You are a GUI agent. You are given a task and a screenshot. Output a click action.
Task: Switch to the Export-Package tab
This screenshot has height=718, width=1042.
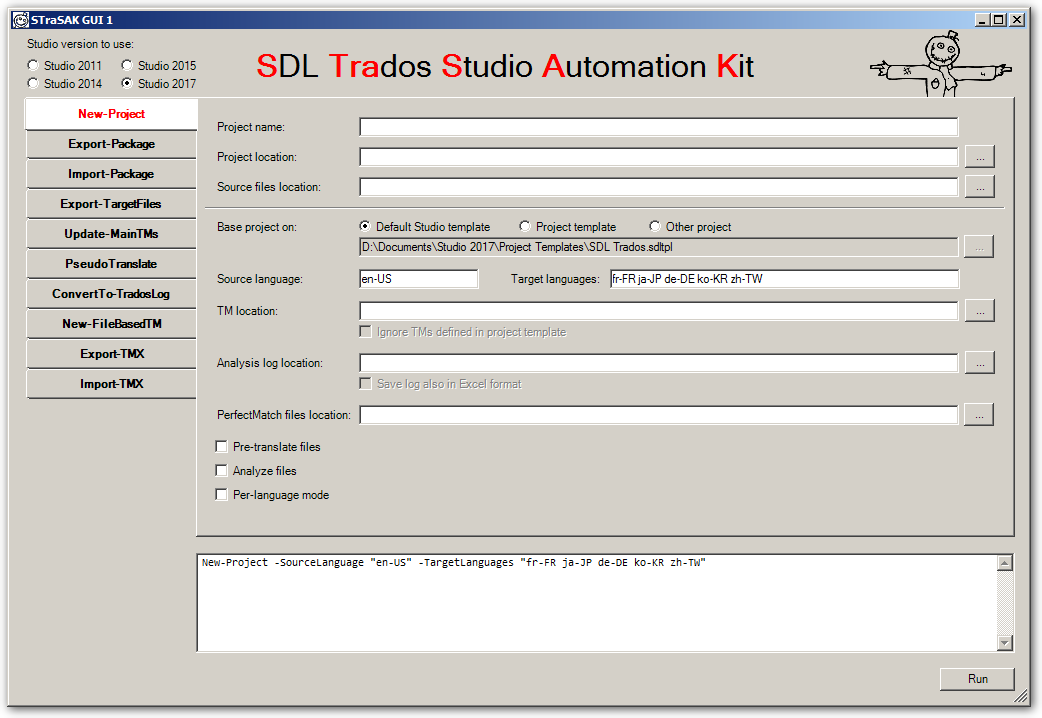pos(112,144)
